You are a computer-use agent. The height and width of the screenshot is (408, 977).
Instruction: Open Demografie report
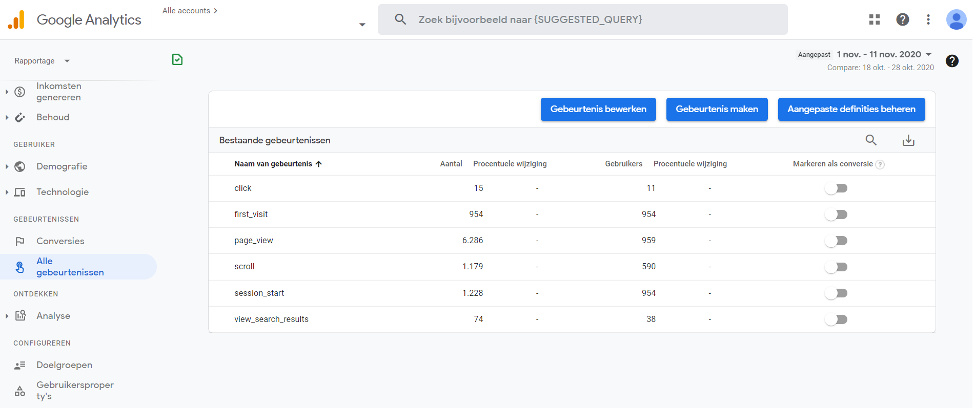click(62, 166)
